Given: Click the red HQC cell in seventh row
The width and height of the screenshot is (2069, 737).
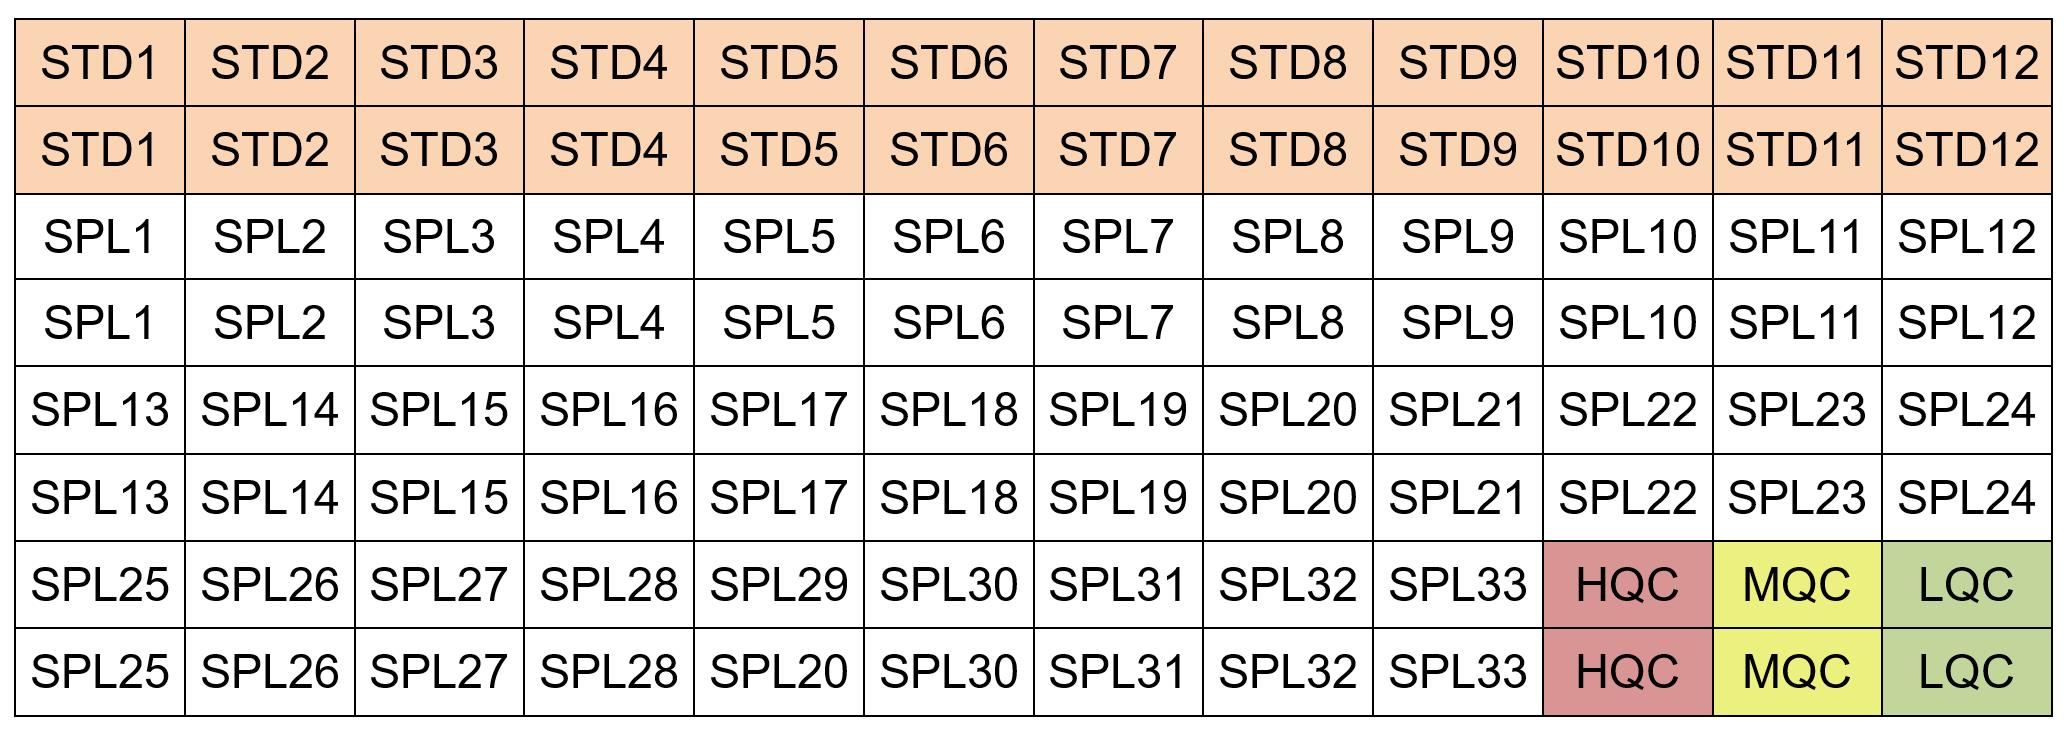Looking at the screenshot, I should click(1628, 585).
